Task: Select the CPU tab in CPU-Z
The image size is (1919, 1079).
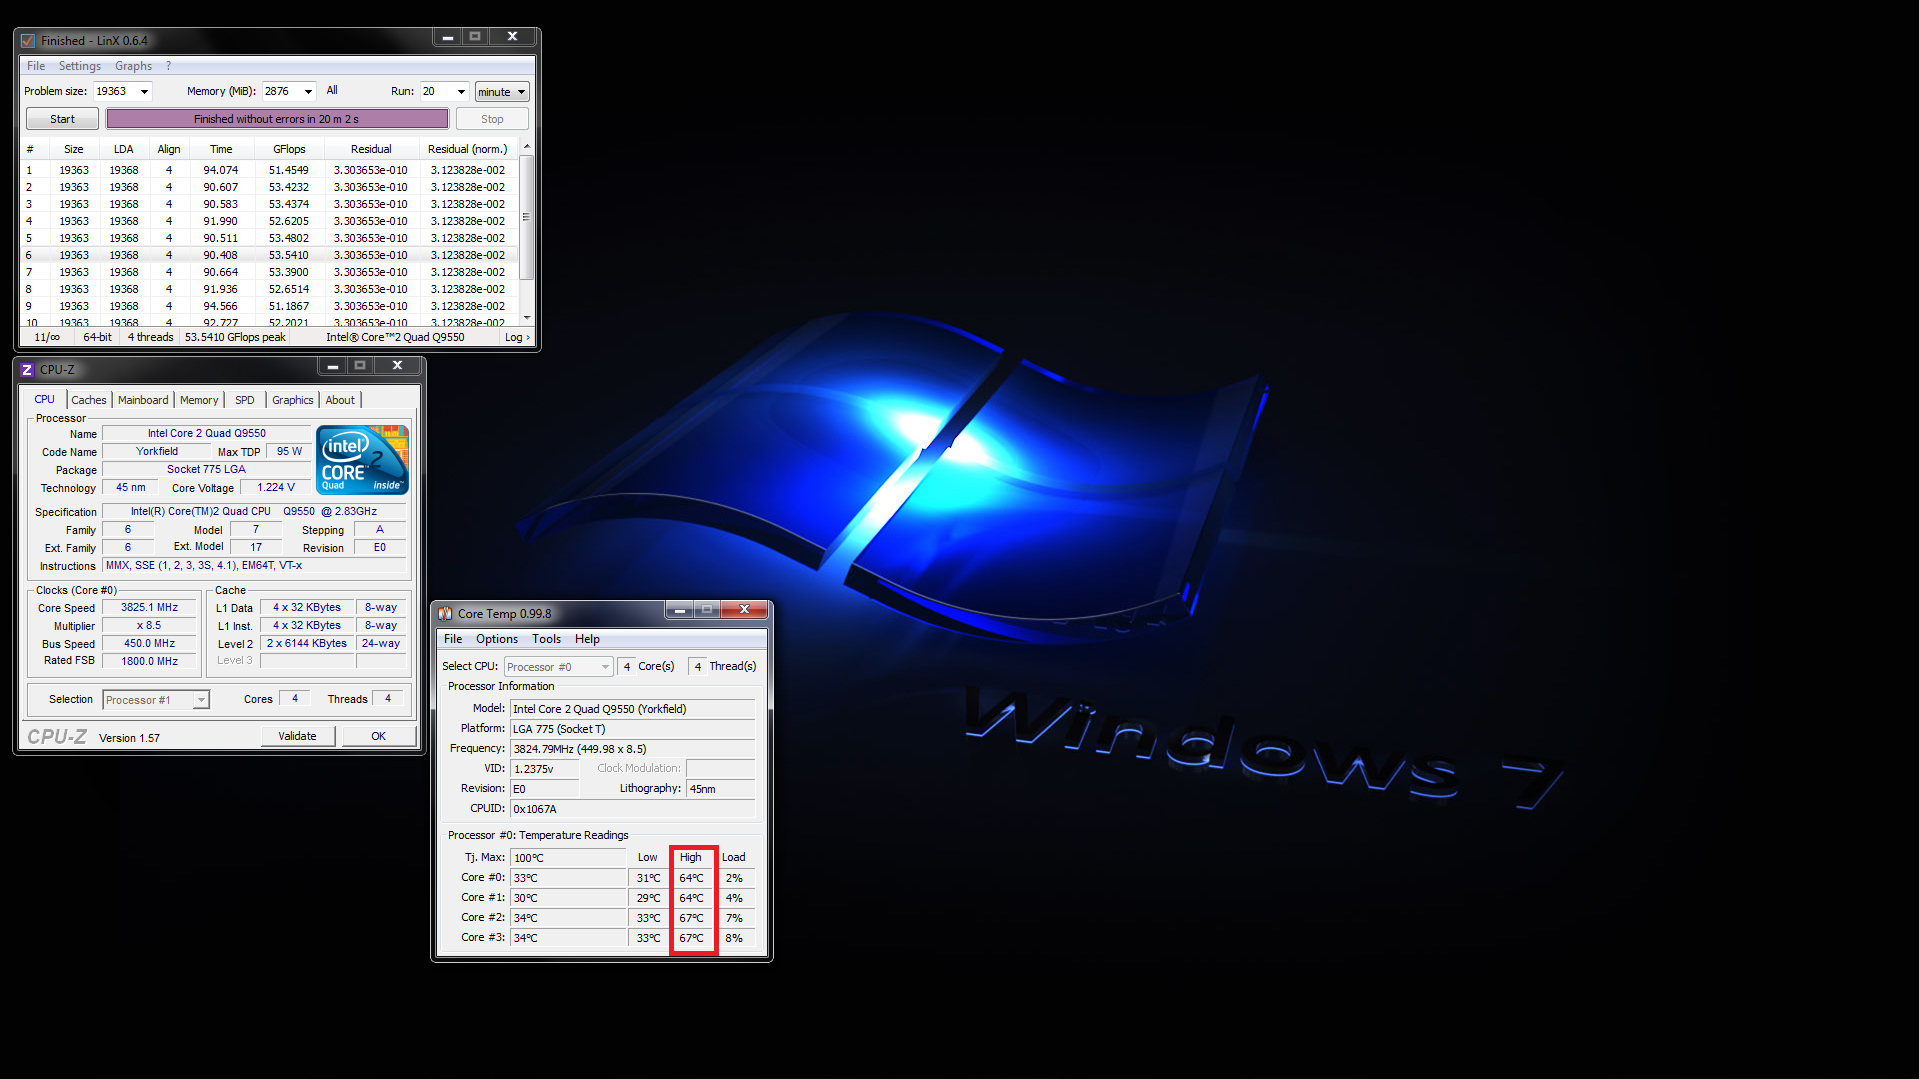Action: pos(45,399)
